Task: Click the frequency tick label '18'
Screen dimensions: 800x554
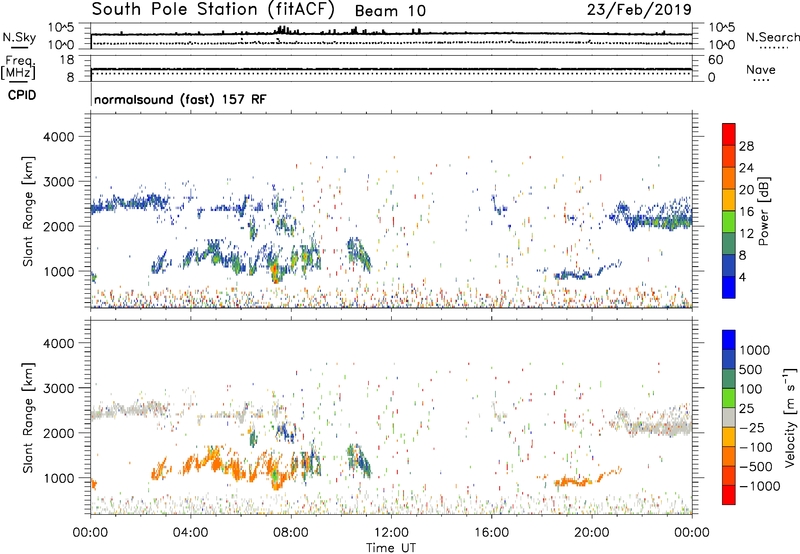Action: click(x=67, y=60)
